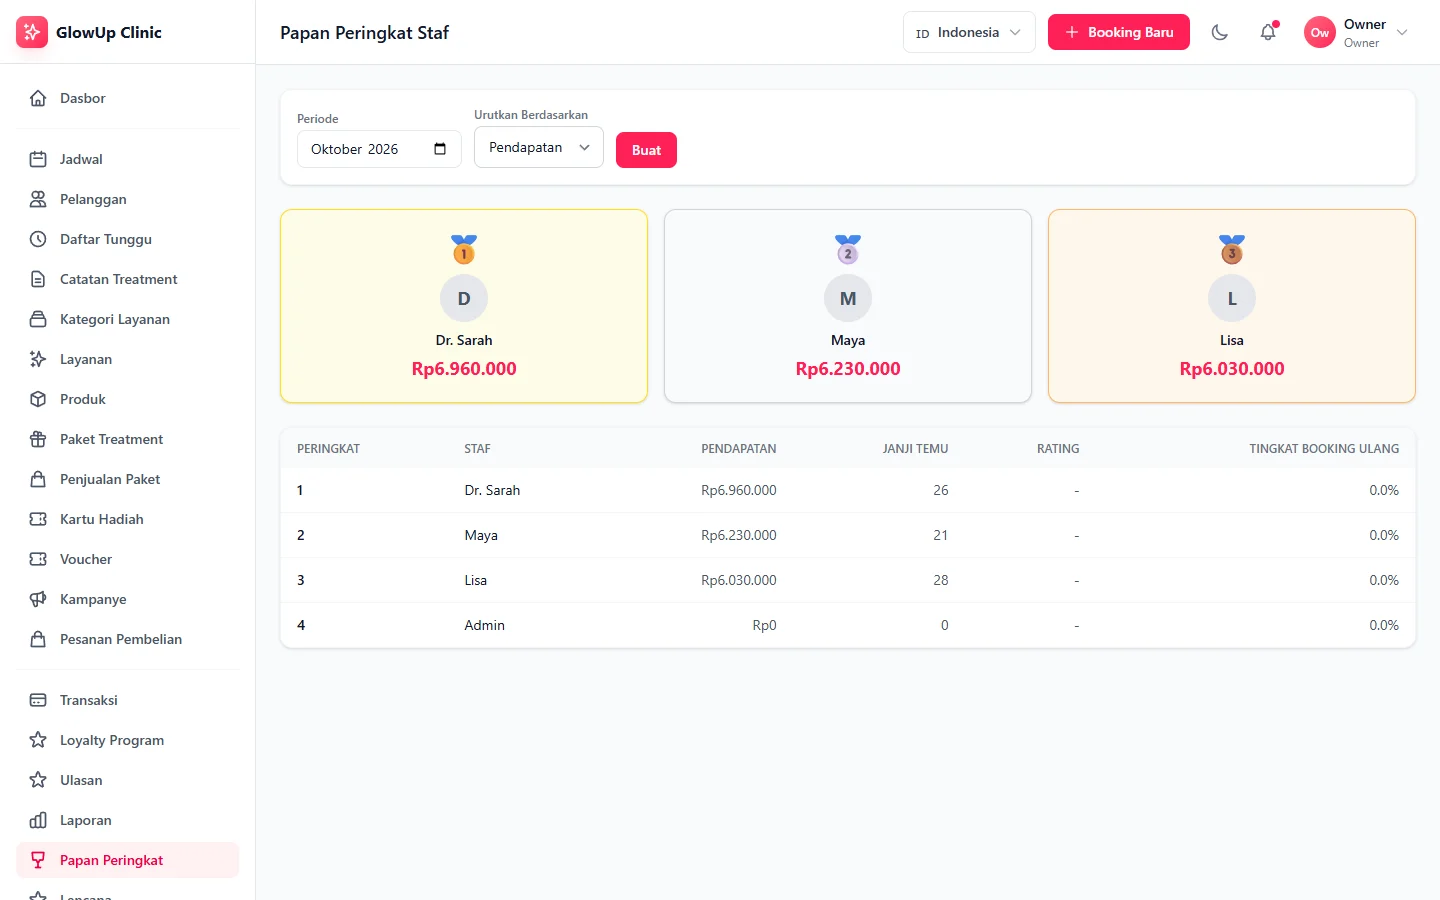The width and height of the screenshot is (1440, 900).
Task: Click the TINGKAT BOOKING ULANG column header
Action: pos(1324,449)
